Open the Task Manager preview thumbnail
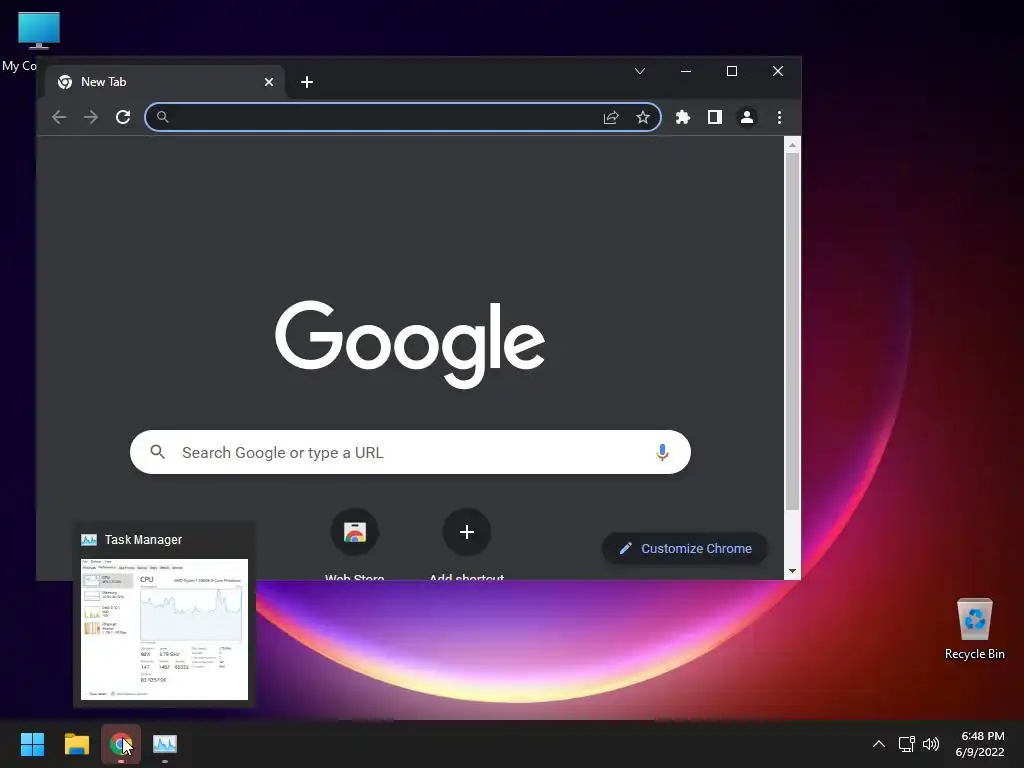Screen dimensions: 1024x768 (165, 629)
